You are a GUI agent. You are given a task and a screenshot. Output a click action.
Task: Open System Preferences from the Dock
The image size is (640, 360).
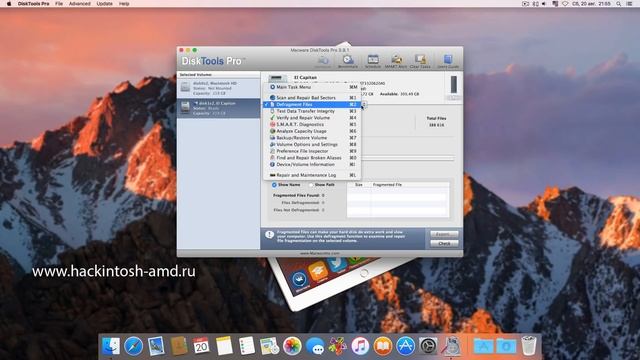(x=428, y=346)
